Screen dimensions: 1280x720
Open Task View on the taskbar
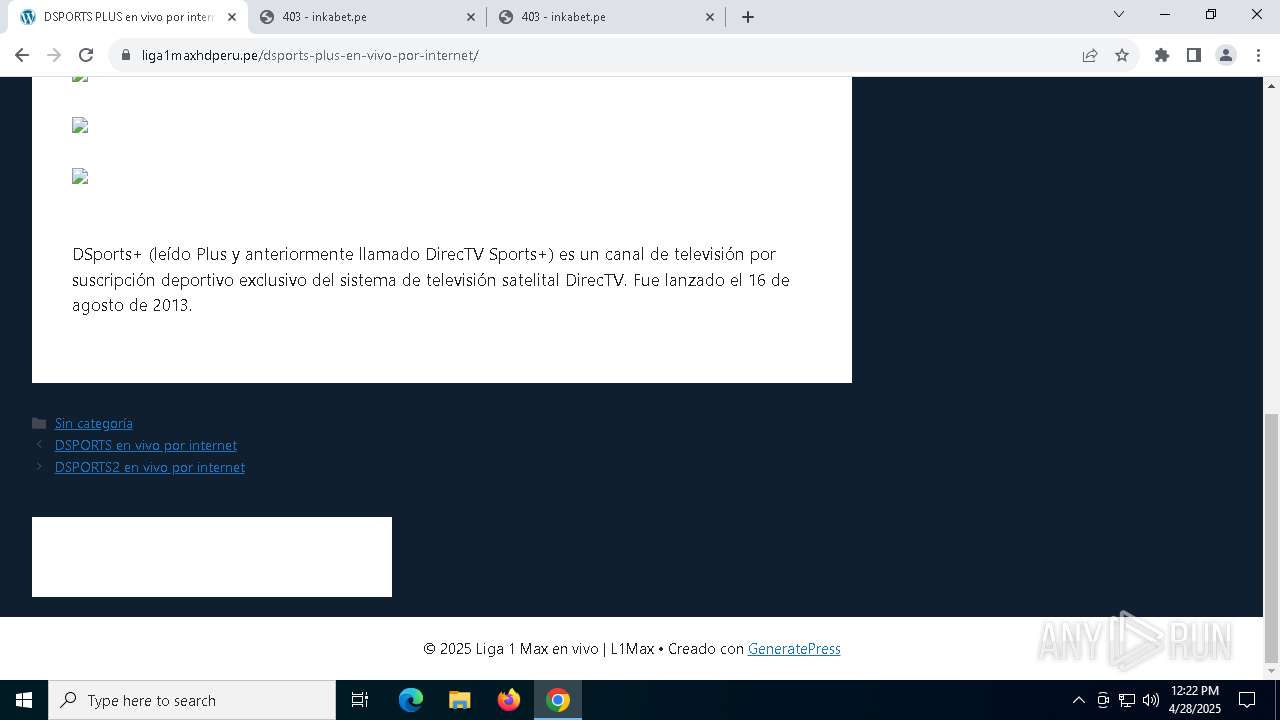click(360, 700)
